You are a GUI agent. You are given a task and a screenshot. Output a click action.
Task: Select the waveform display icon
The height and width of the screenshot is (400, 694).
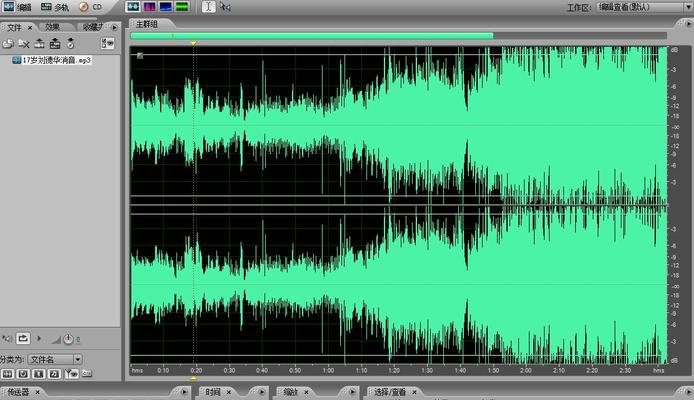[x=132, y=7]
